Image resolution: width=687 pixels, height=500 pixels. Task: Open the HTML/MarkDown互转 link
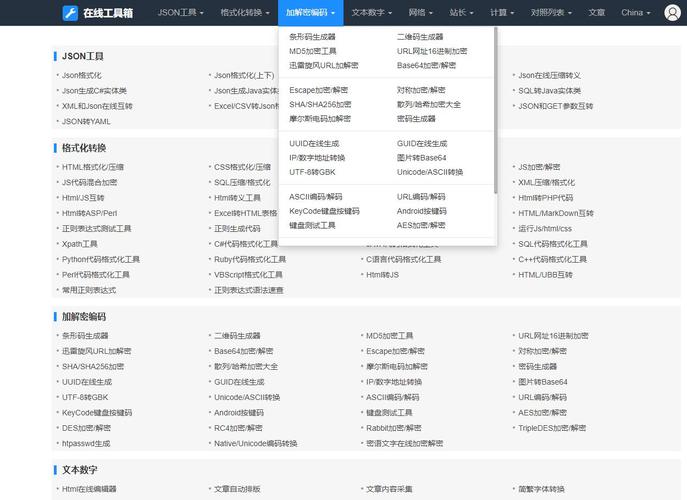pyautogui.click(x=556, y=213)
